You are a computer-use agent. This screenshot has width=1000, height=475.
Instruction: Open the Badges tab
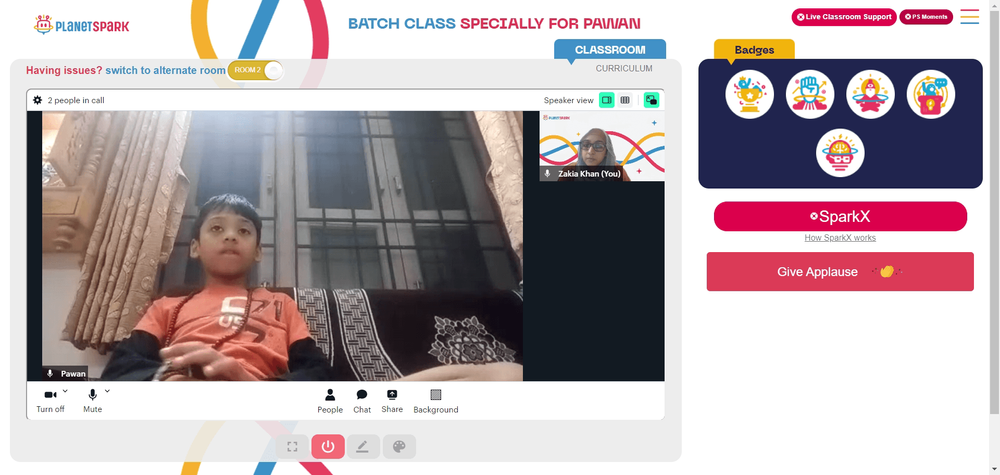(754, 50)
